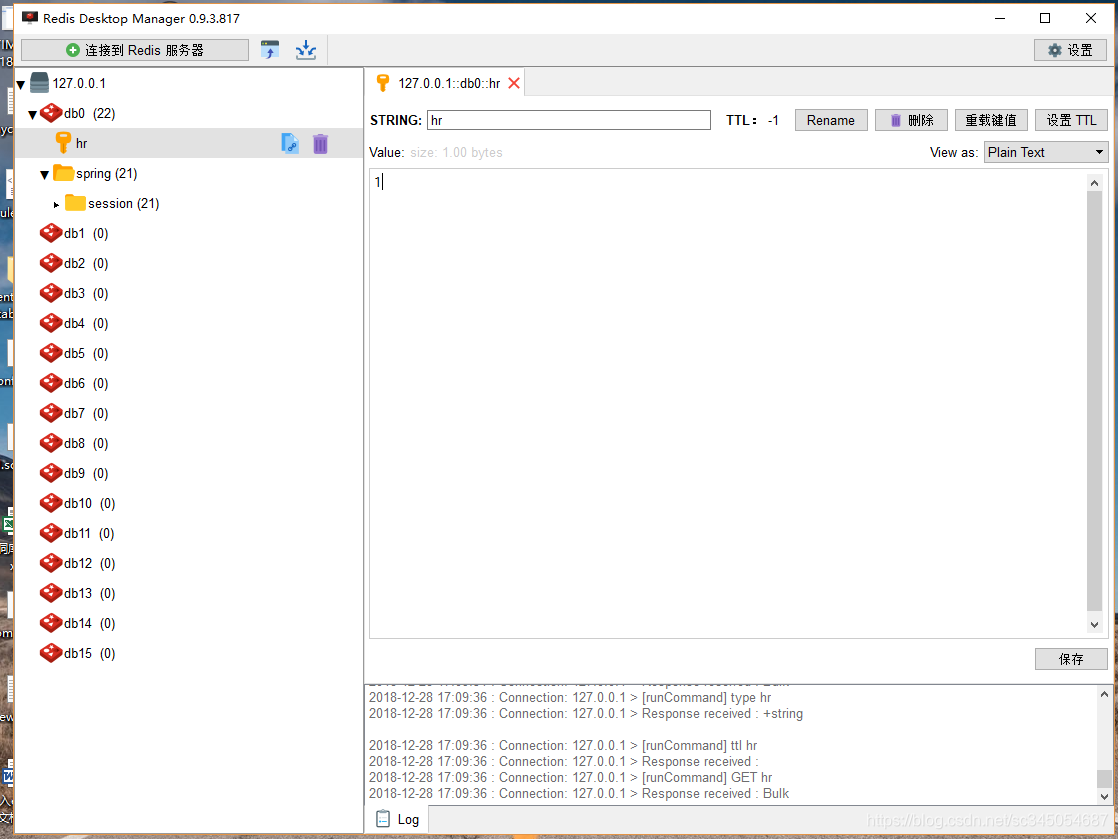Click the export connections toolbar icon
1118x839 pixels.
pyautogui.click(x=270, y=50)
